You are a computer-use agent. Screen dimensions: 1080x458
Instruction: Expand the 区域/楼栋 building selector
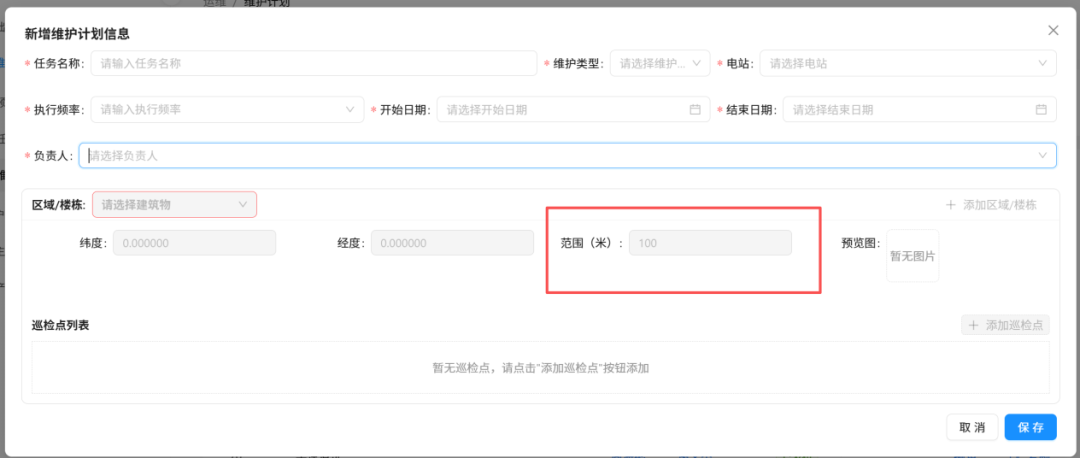(x=175, y=205)
